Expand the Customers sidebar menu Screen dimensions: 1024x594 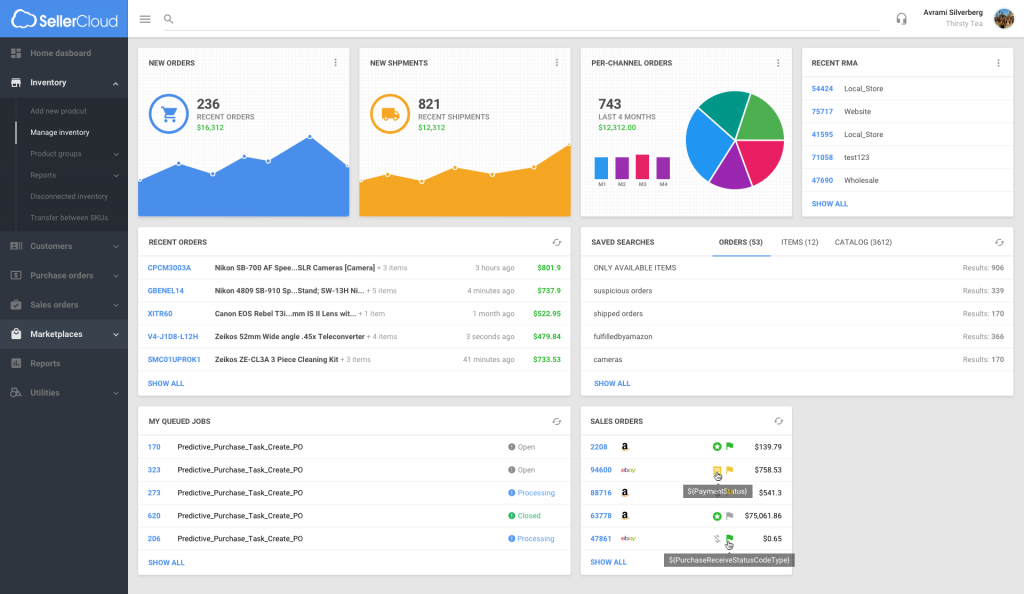116,246
